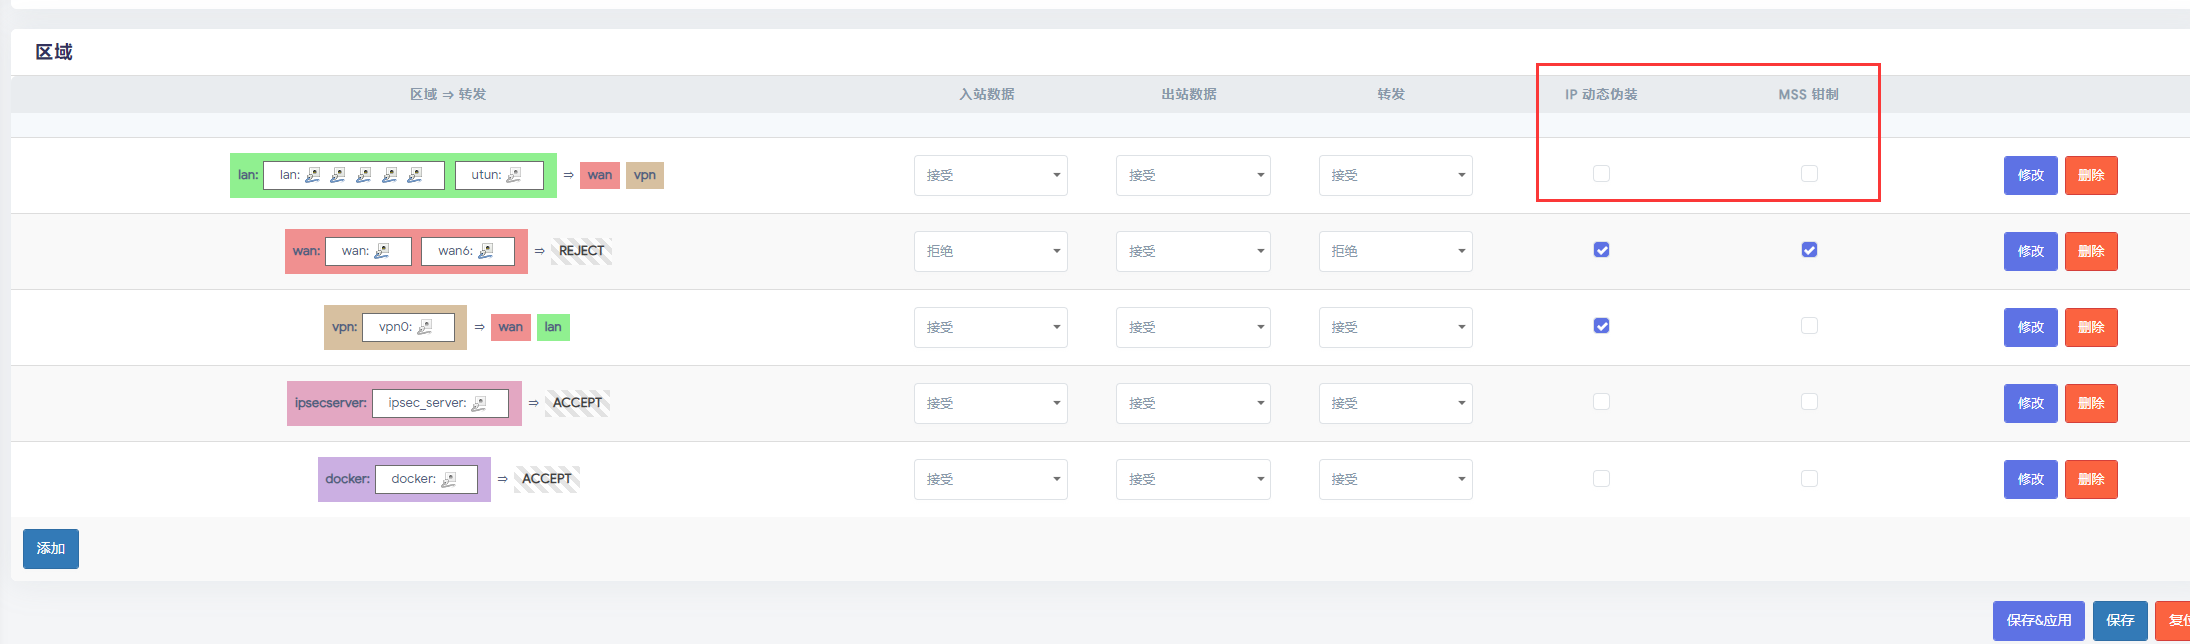Click 删除 button for vpn zone
The width and height of the screenshot is (2190, 644).
coord(2091,327)
